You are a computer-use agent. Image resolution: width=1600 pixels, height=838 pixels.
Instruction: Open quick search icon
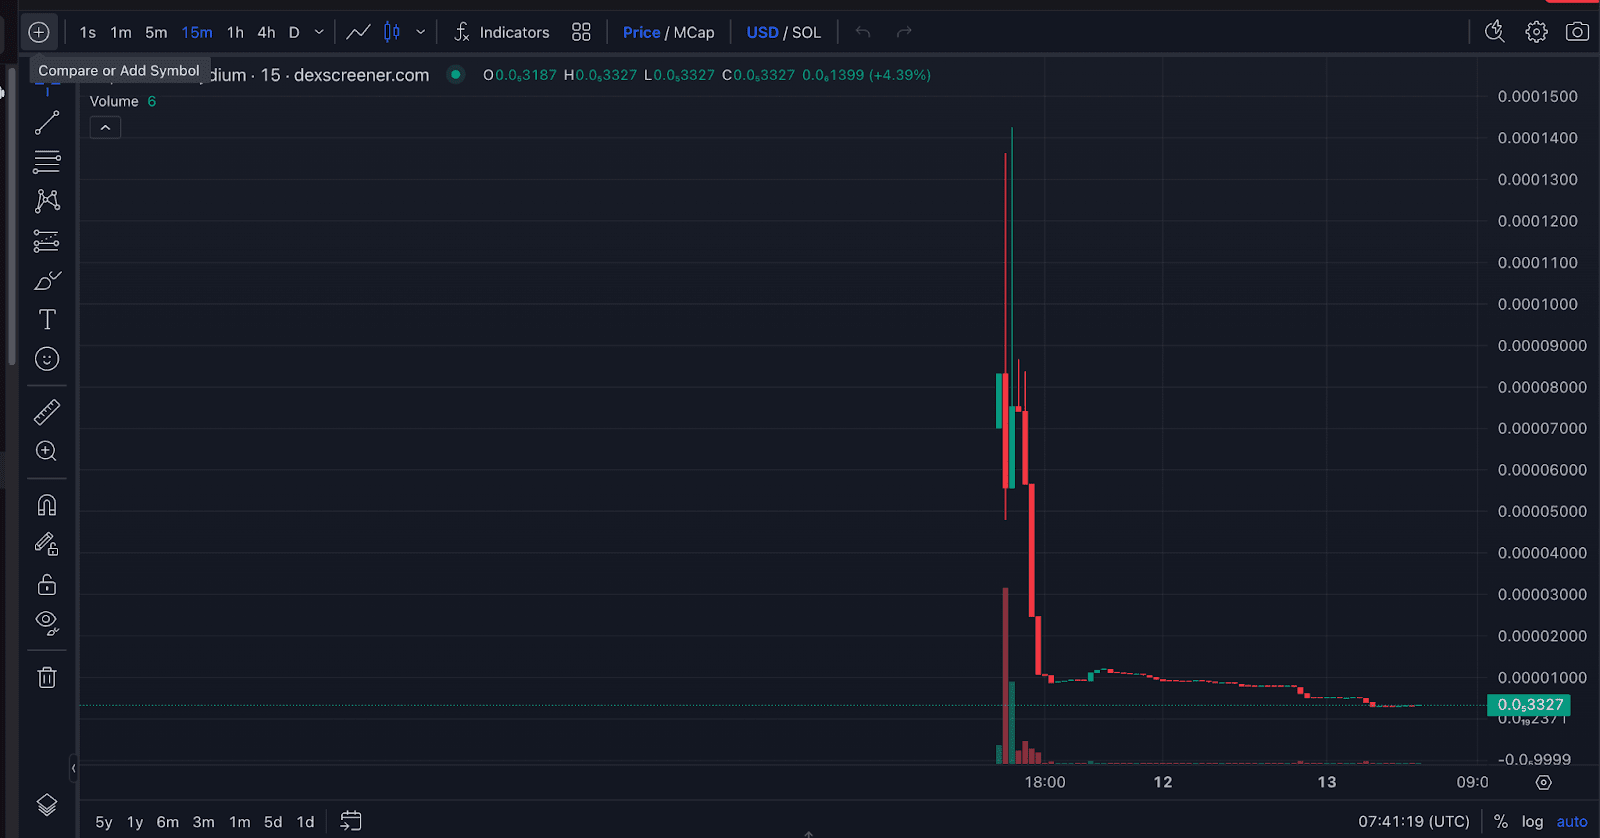1495,32
